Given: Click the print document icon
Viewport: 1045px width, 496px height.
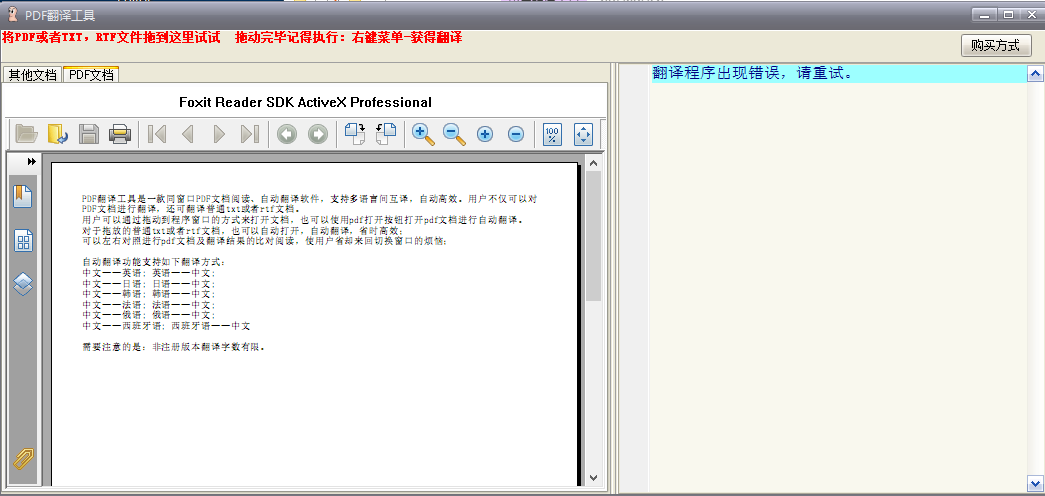Looking at the screenshot, I should (120, 134).
